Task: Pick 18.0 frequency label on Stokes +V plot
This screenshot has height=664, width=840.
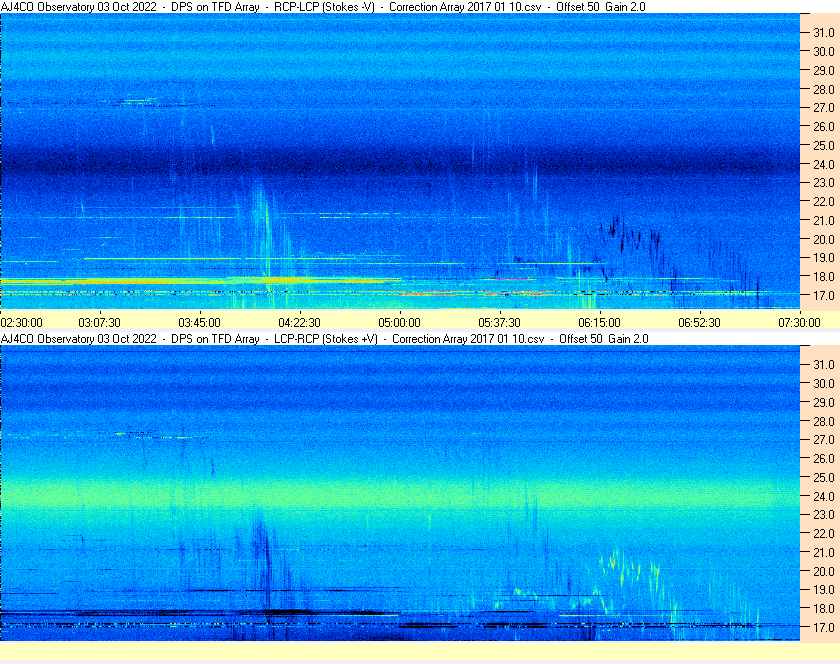Action: 824,608
